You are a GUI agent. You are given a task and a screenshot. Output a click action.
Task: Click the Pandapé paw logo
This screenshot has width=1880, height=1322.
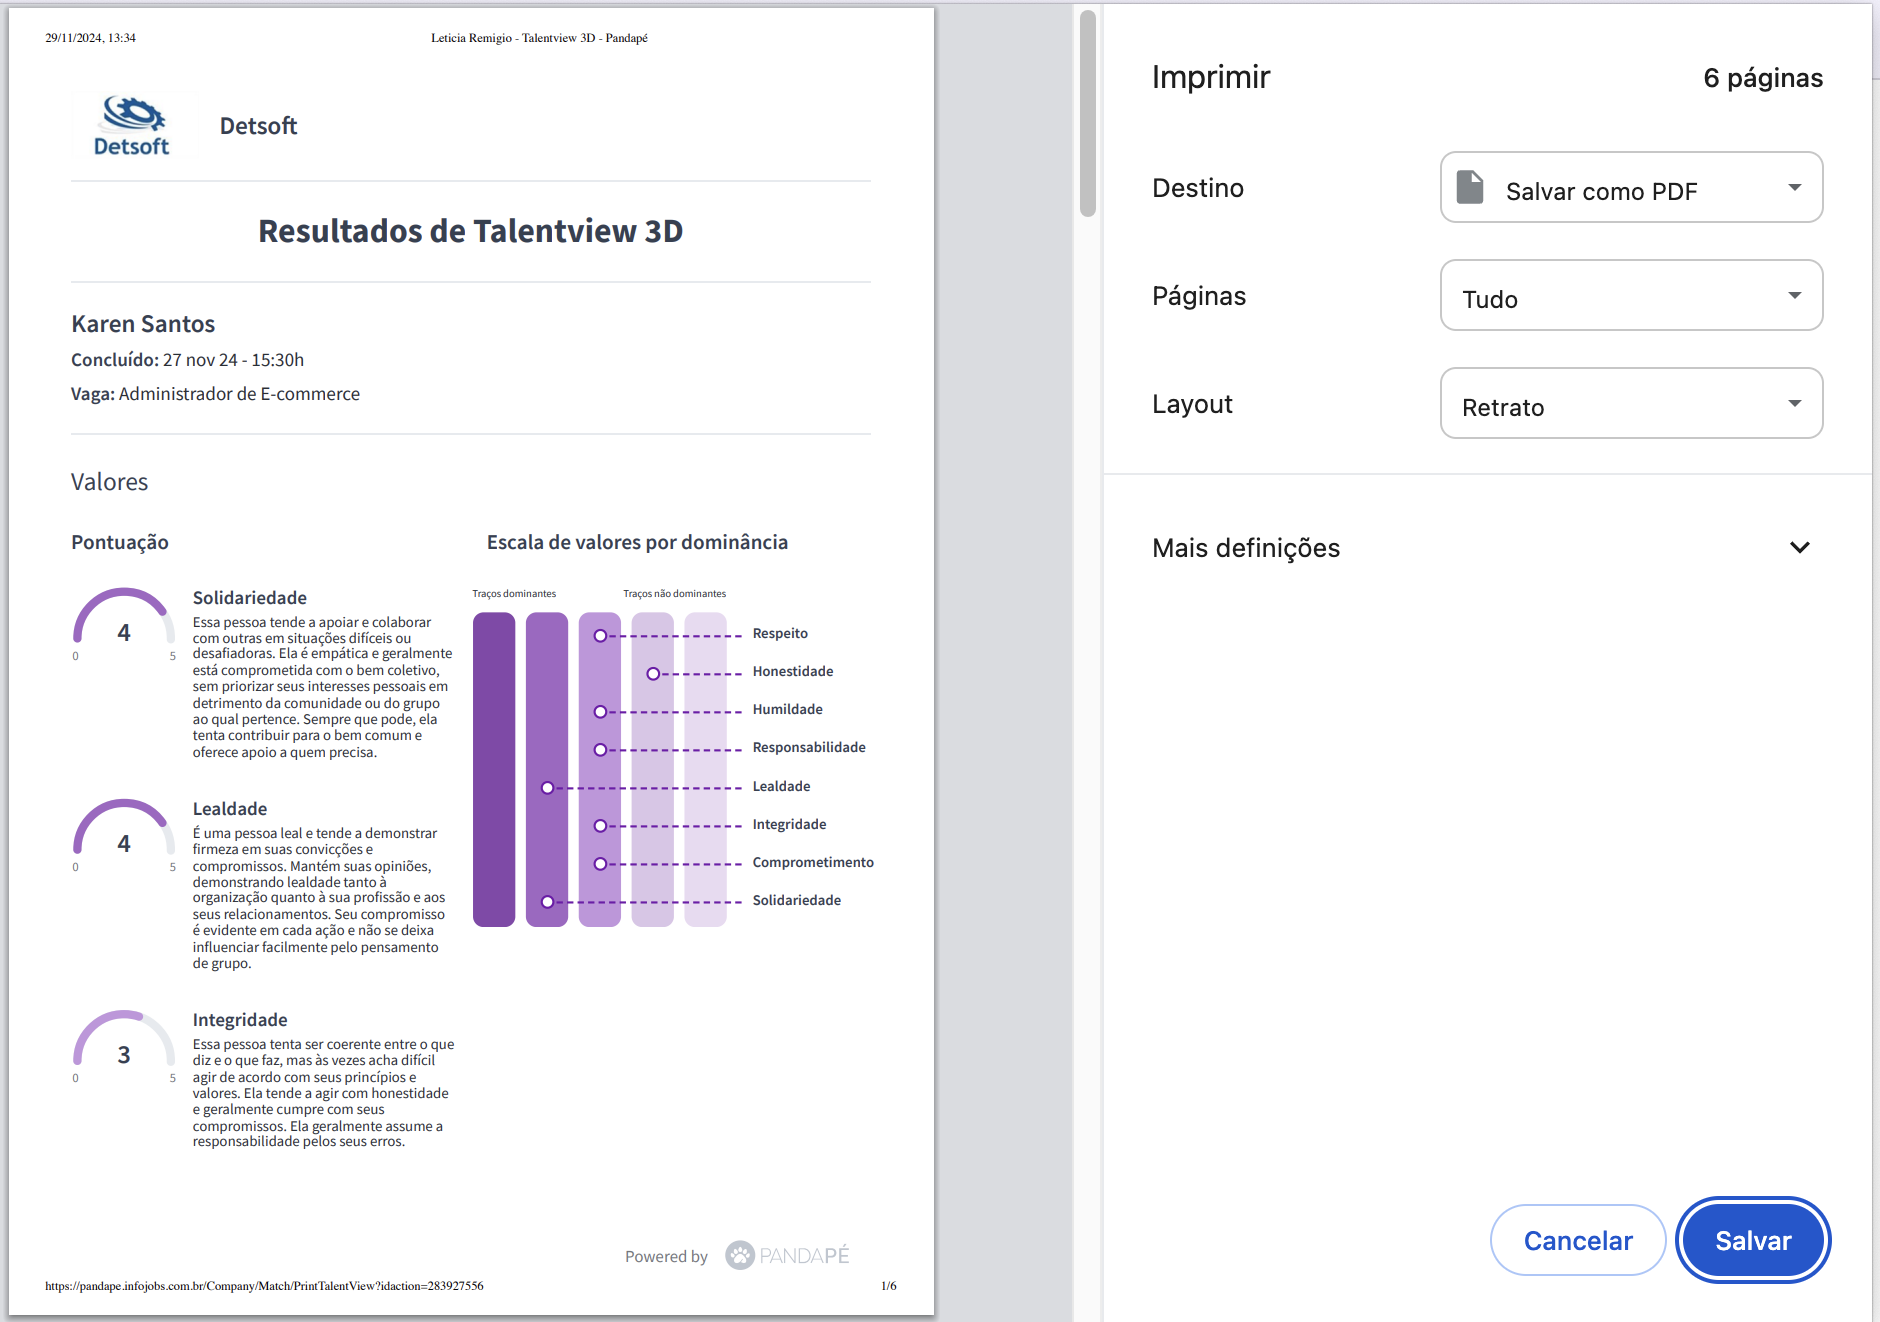739,1255
